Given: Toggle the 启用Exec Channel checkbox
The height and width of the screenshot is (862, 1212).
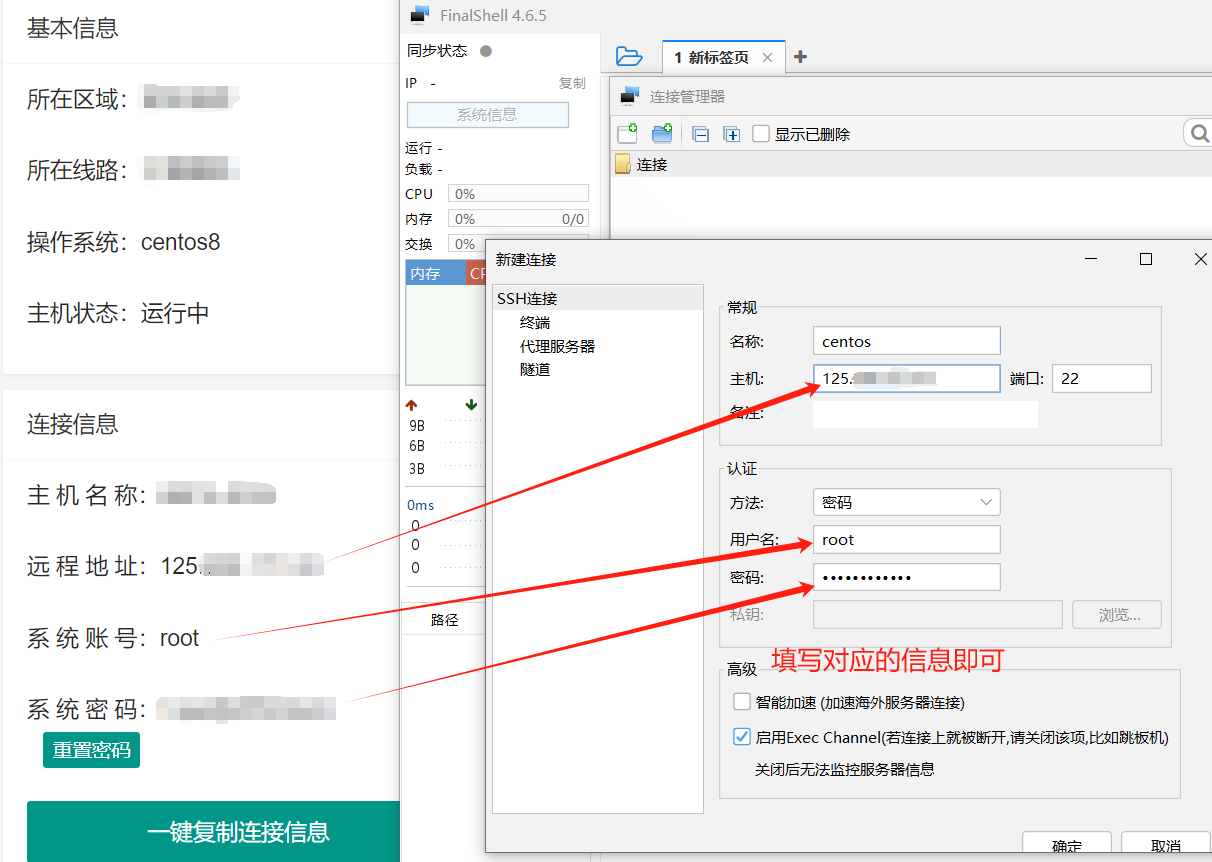Looking at the screenshot, I should coord(742,737).
